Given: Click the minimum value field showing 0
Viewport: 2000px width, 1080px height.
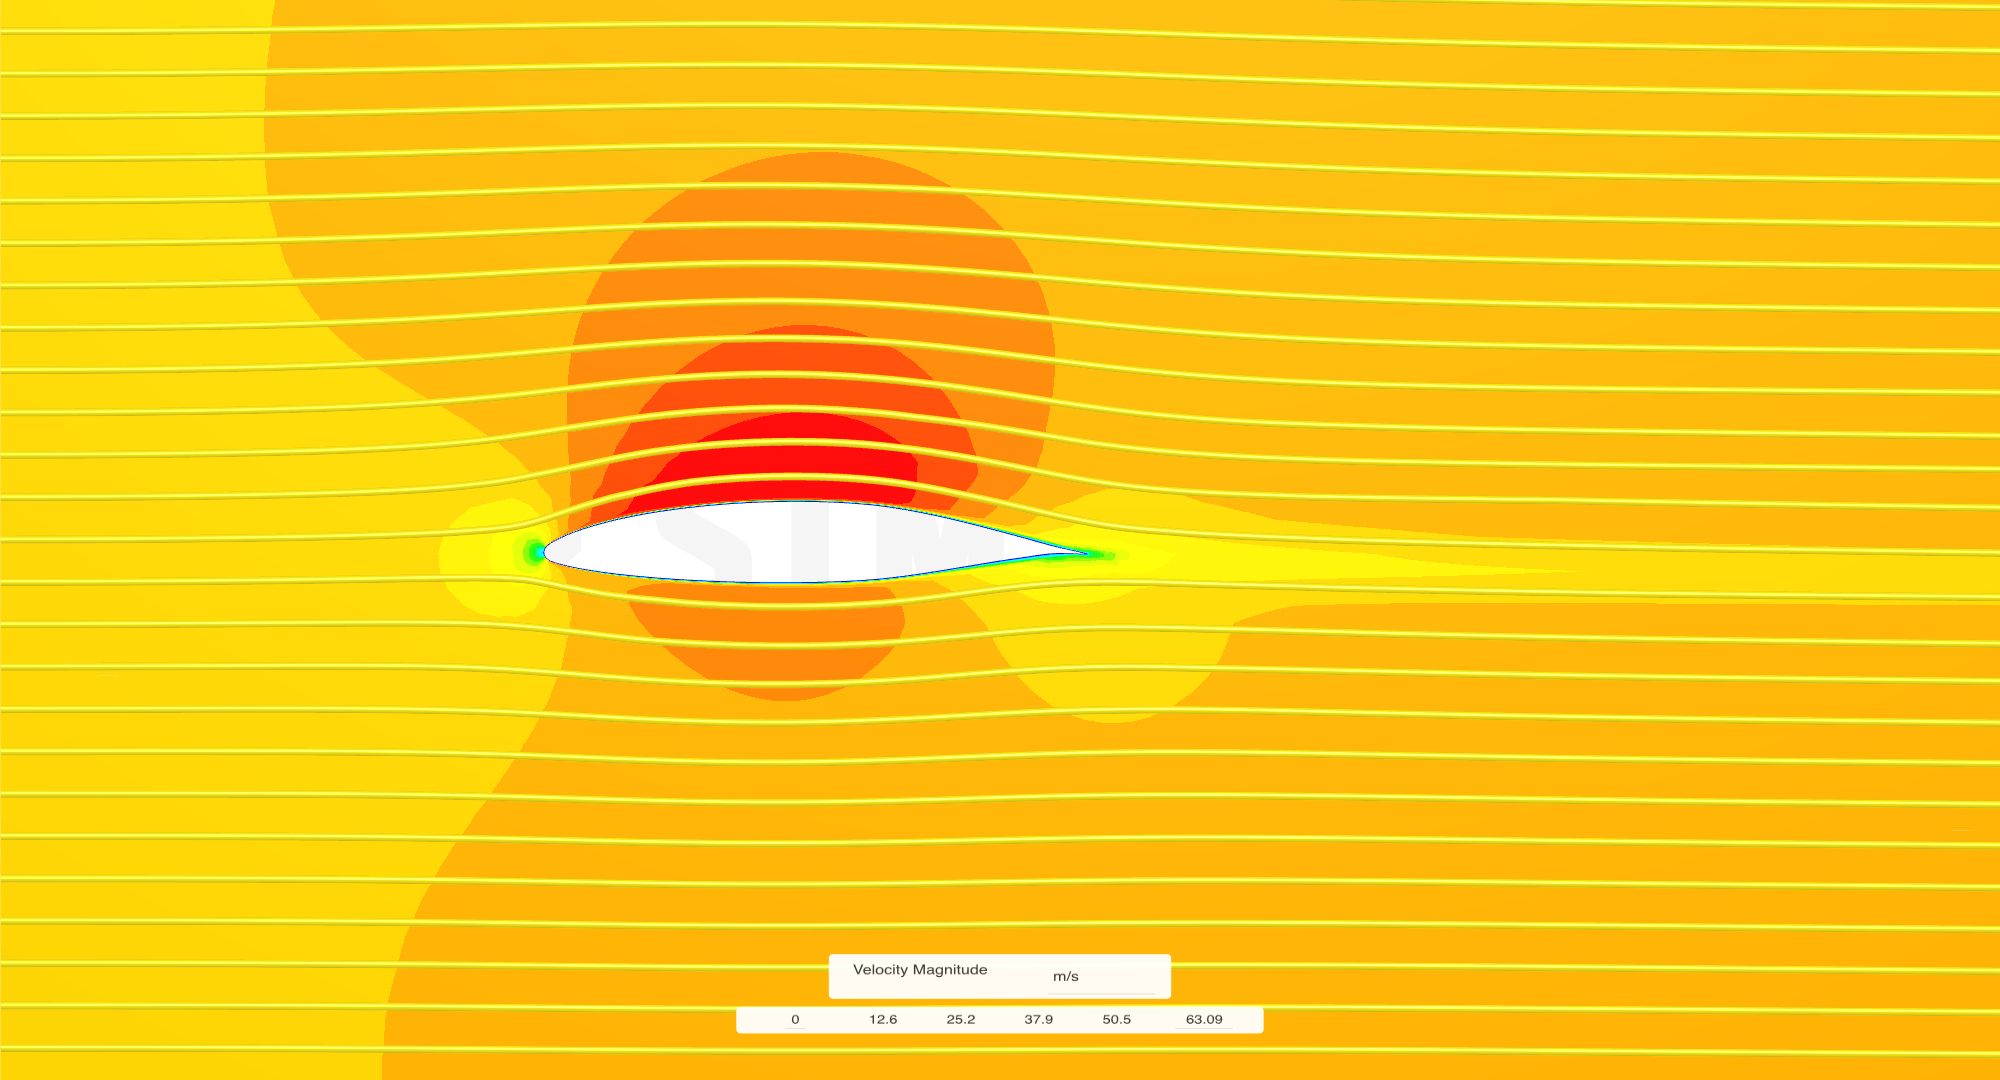Looking at the screenshot, I should pyautogui.click(x=795, y=1020).
